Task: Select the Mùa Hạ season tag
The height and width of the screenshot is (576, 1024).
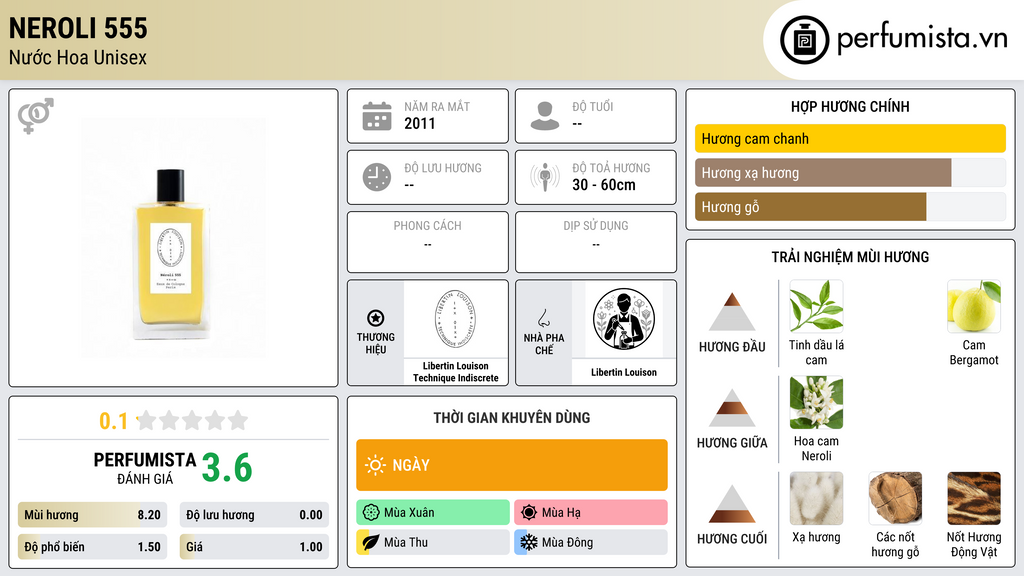Action: click(590, 512)
